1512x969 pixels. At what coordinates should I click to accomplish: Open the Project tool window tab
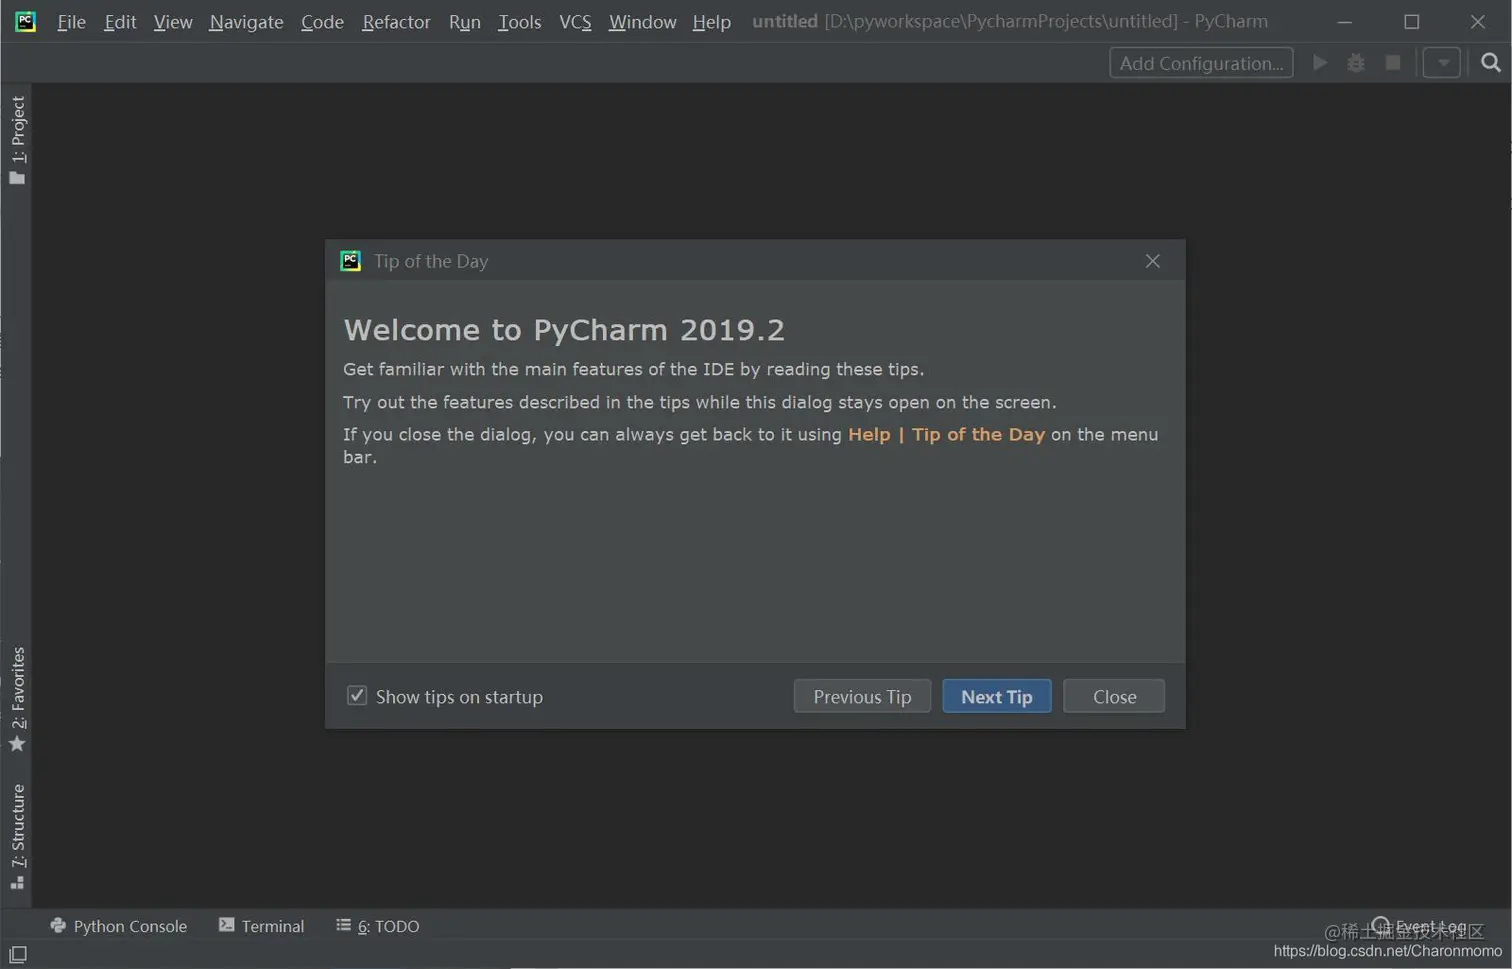17,140
